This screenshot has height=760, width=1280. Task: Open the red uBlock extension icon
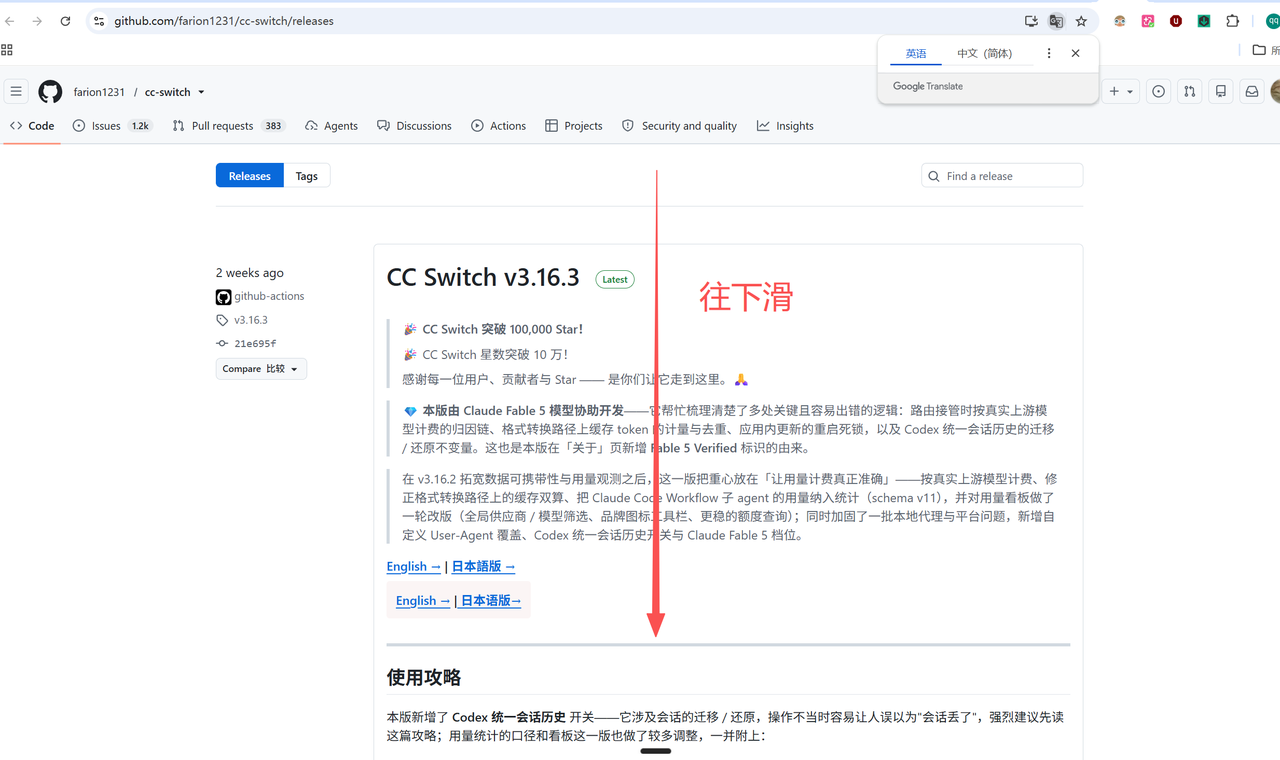(x=1176, y=21)
